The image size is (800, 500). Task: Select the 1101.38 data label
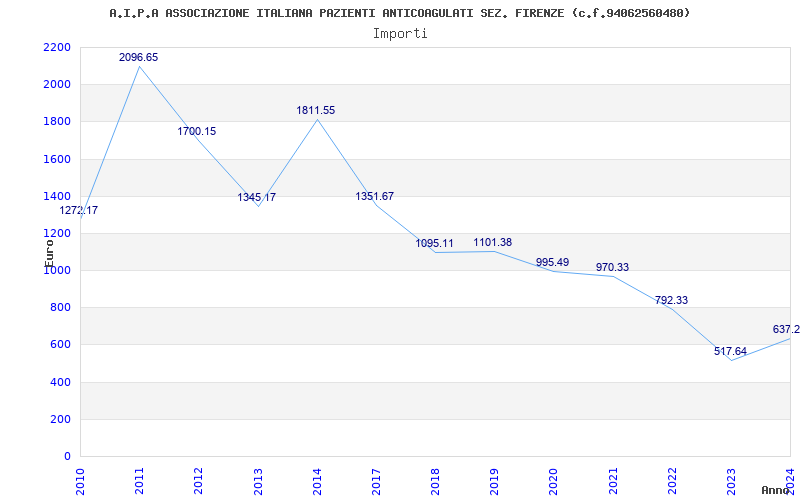point(492,243)
